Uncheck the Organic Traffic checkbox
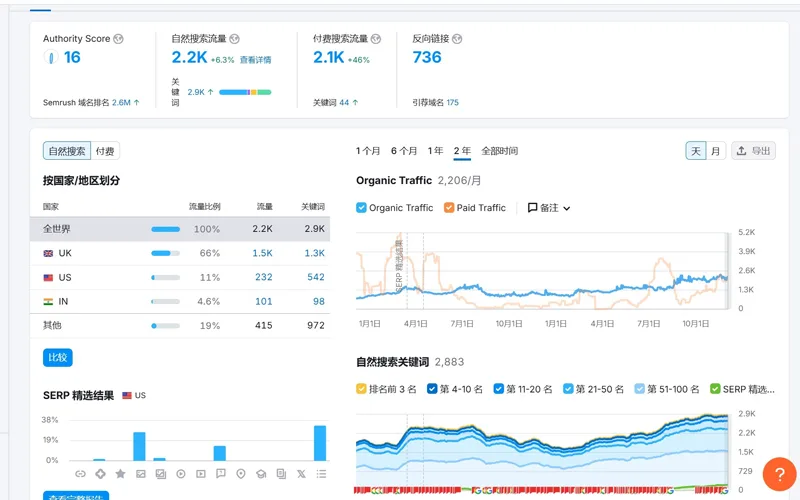This screenshot has height=500, width=800. pyautogui.click(x=361, y=208)
